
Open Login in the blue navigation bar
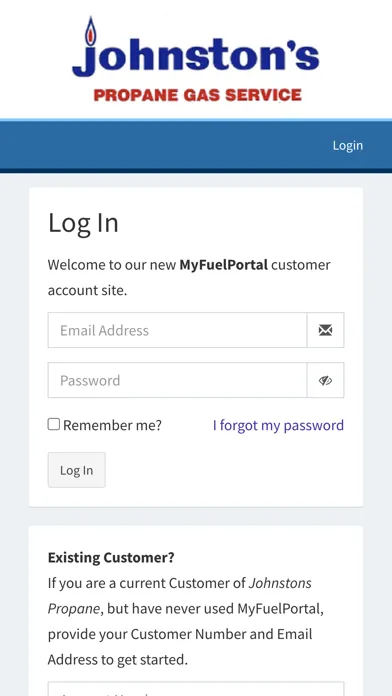[348, 146]
